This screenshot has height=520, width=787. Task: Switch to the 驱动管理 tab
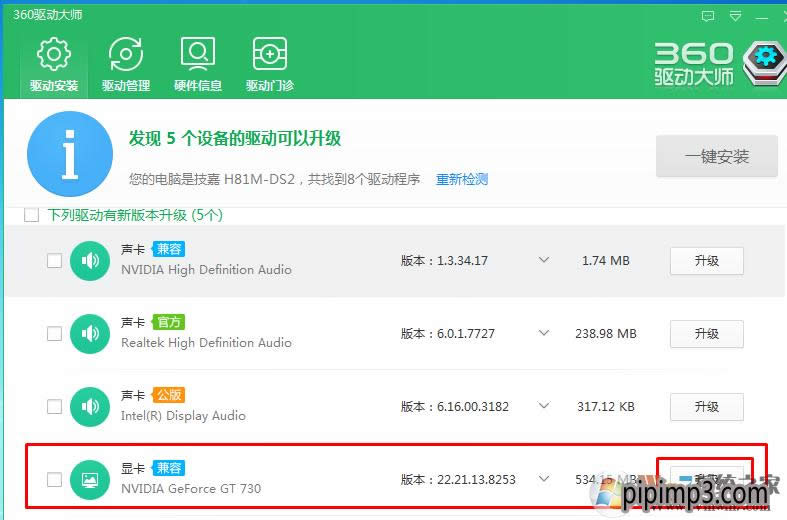[x=125, y=64]
